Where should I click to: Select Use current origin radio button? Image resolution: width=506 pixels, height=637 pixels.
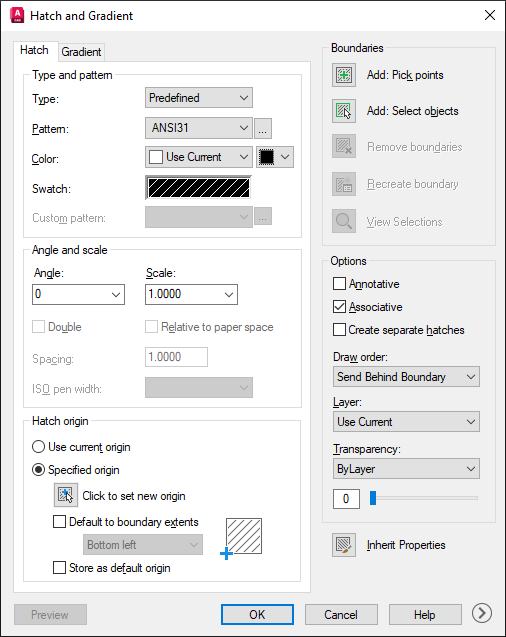point(38,447)
